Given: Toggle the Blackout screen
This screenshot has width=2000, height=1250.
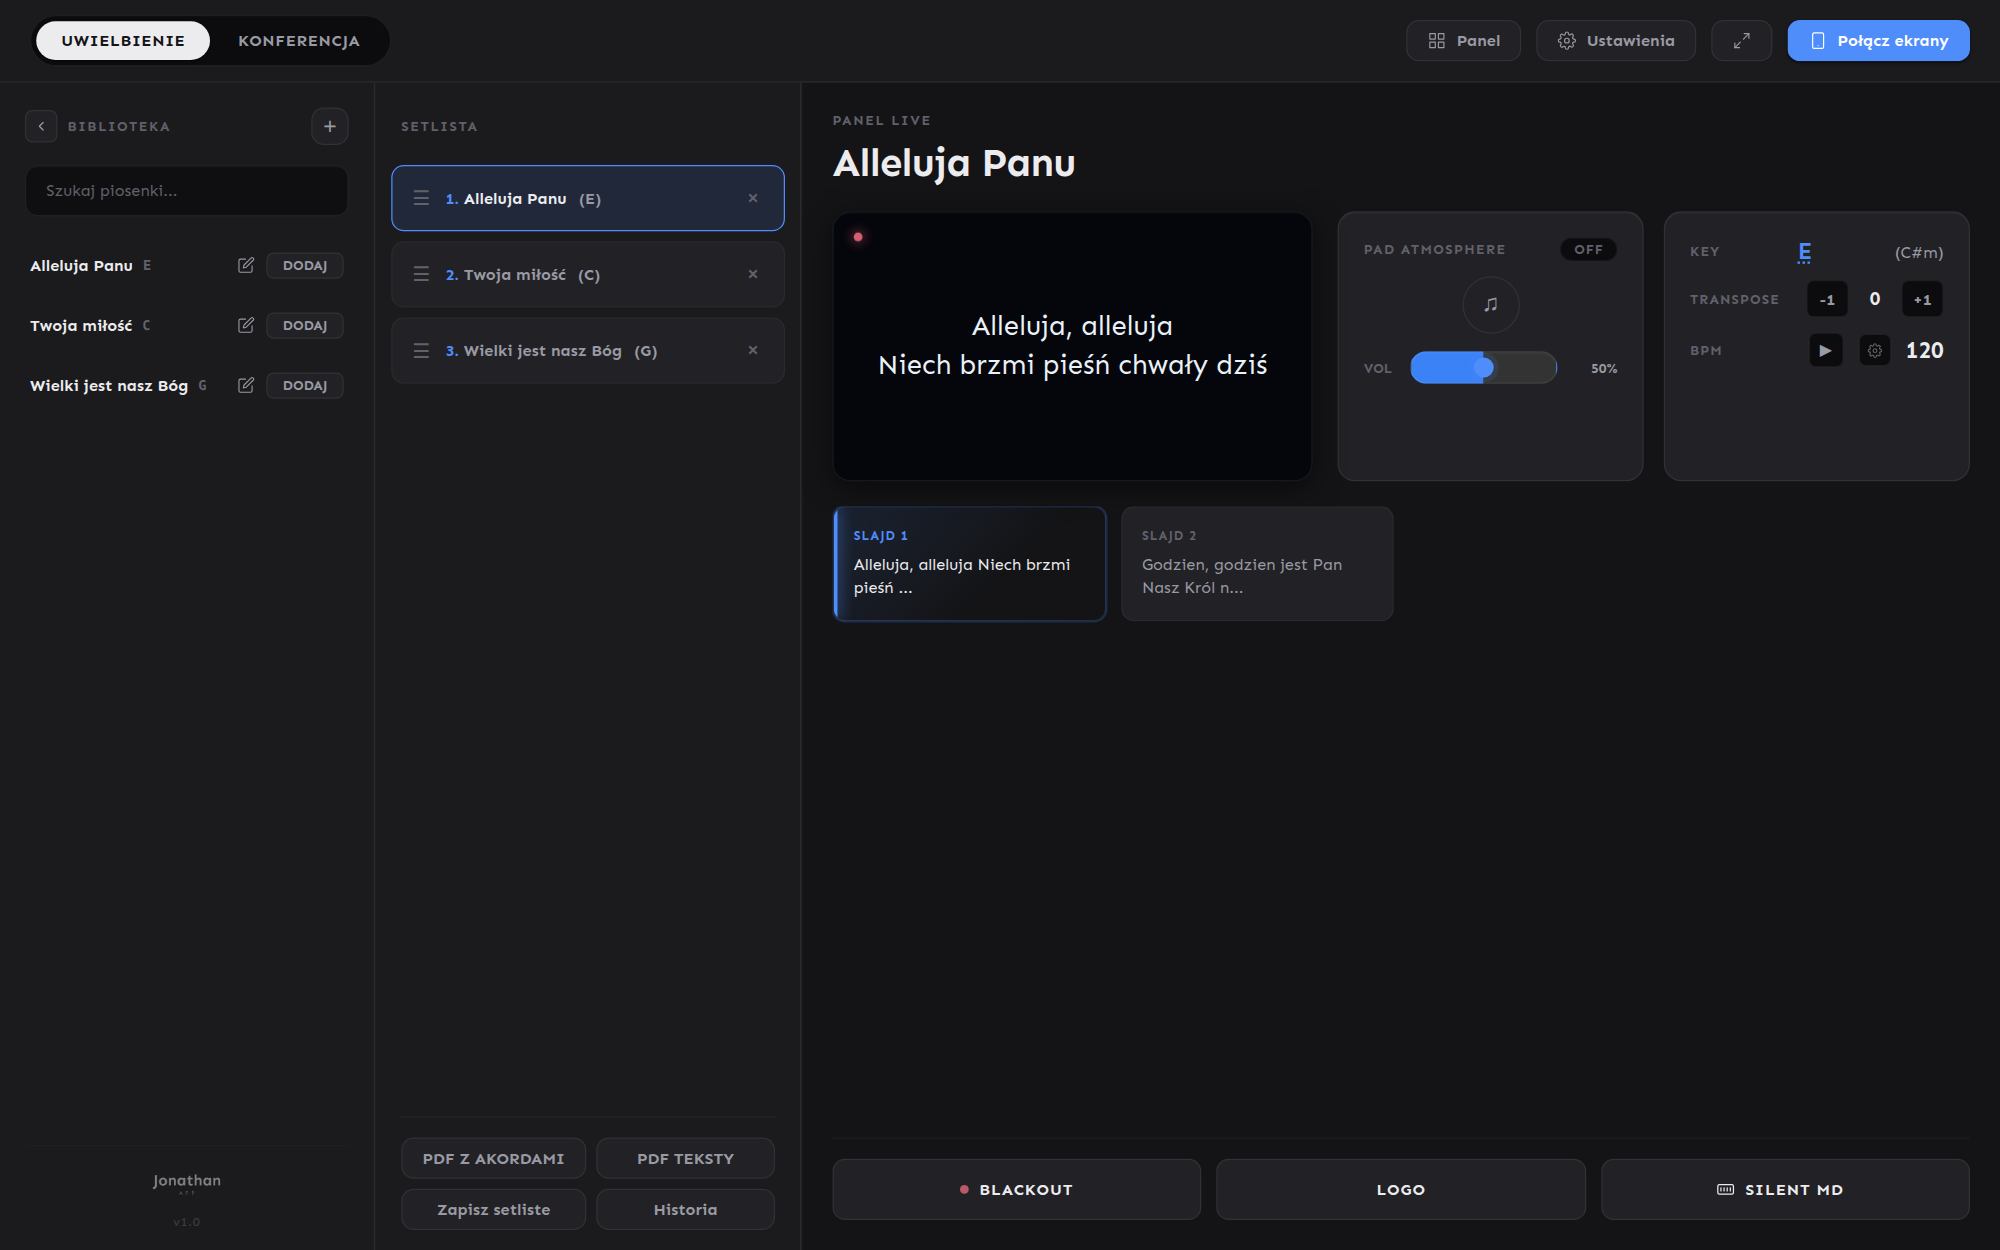Looking at the screenshot, I should point(1016,1189).
